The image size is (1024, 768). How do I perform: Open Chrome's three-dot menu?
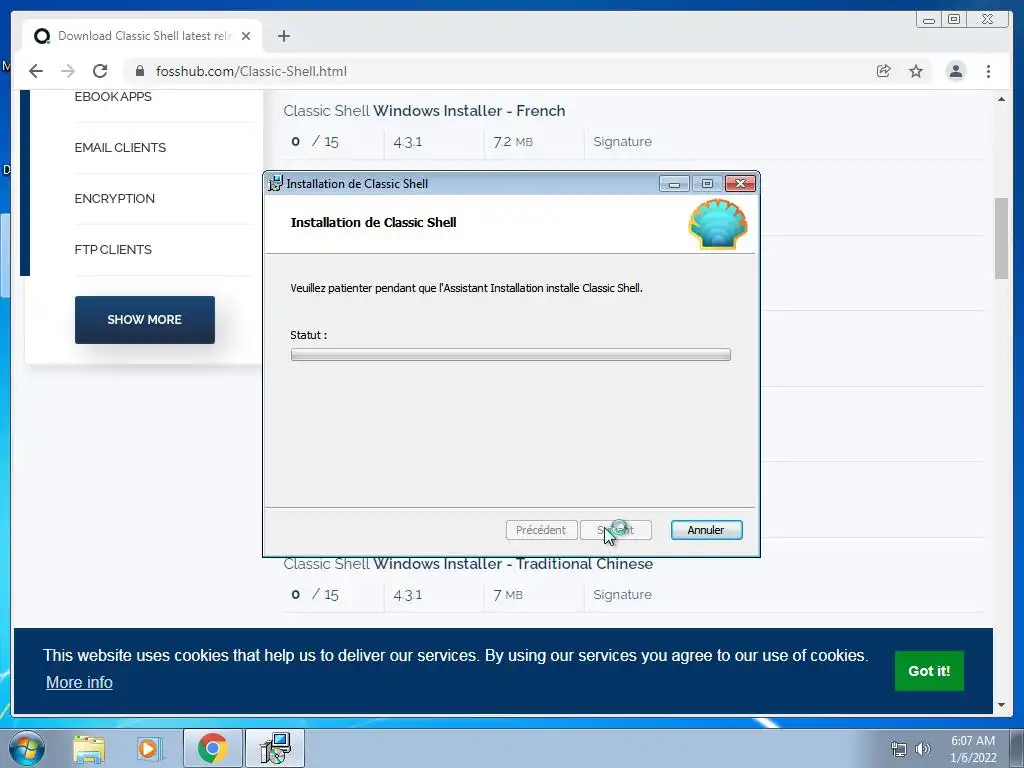point(988,71)
